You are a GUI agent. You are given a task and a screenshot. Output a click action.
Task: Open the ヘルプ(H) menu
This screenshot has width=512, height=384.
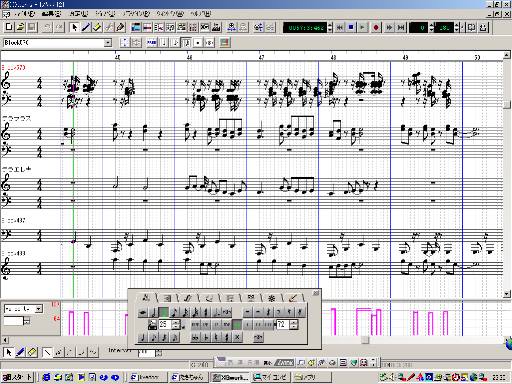(x=201, y=14)
